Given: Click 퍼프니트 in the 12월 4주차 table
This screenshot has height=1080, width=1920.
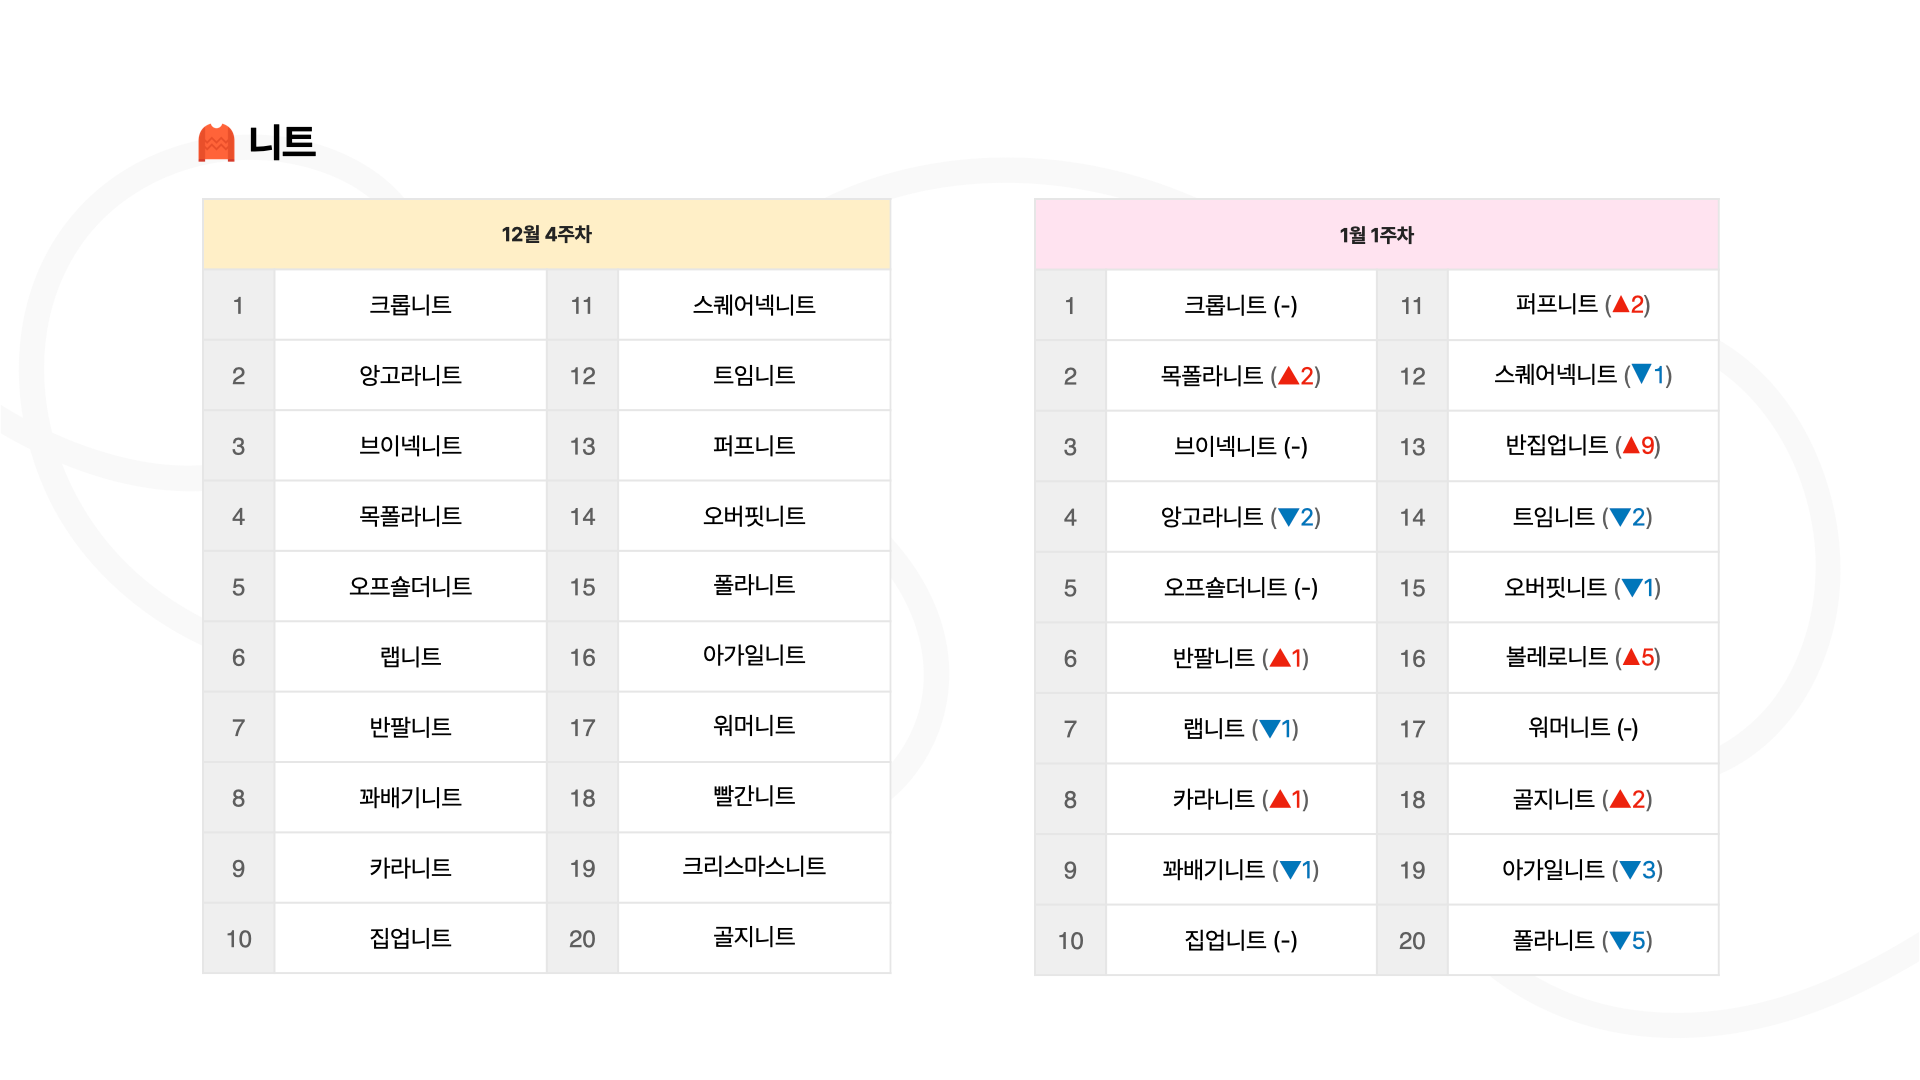Looking at the screenshot, I should tap(754, 446).
